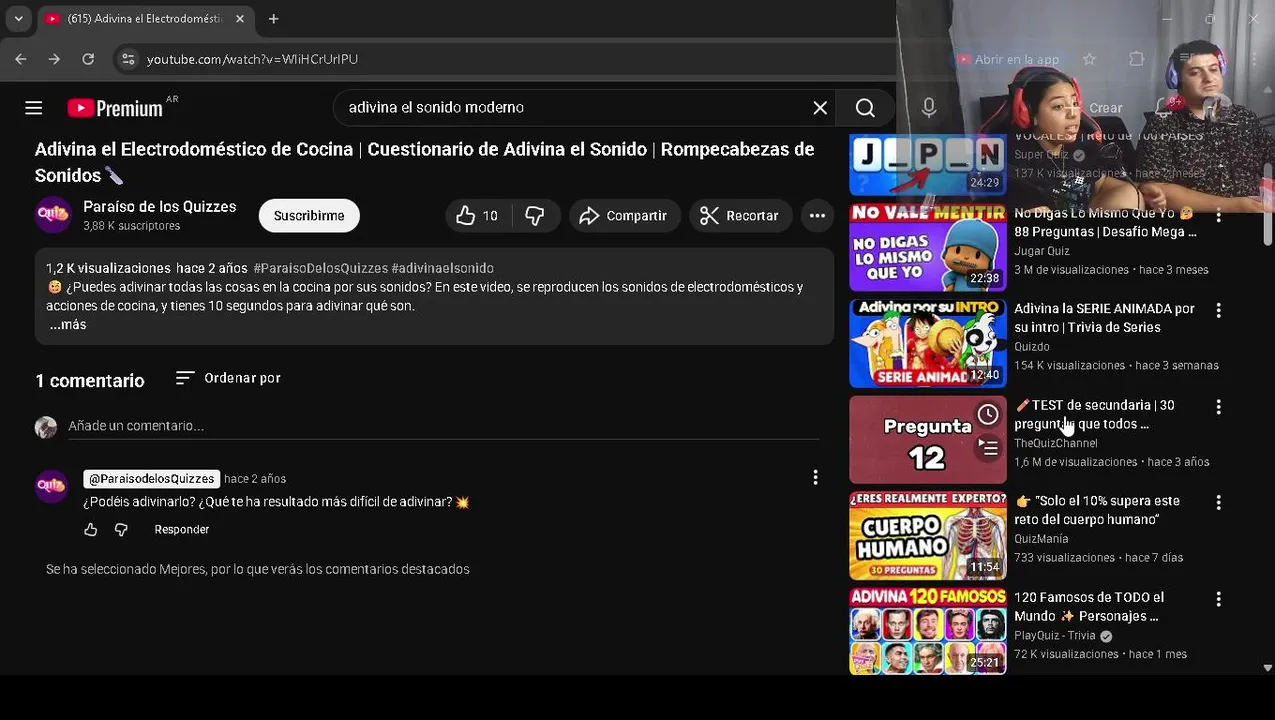Image resolution: width=1275 pixels, height=720 pixels.
Task: Open the #ParaisoDelosQuizzes hashtag
Action: (x=320, y=268)
